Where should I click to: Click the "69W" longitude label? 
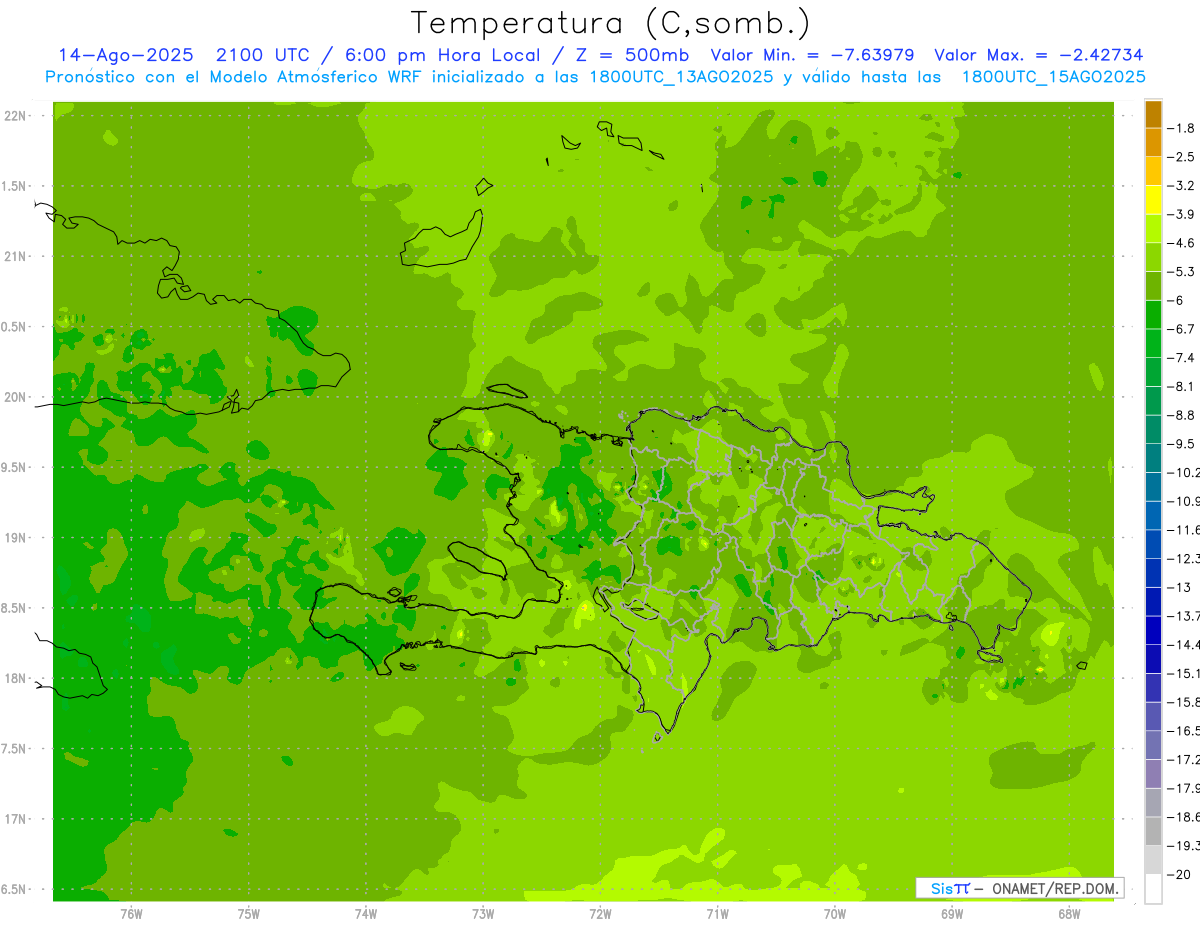pyautogui.click(x=952, y=914)
